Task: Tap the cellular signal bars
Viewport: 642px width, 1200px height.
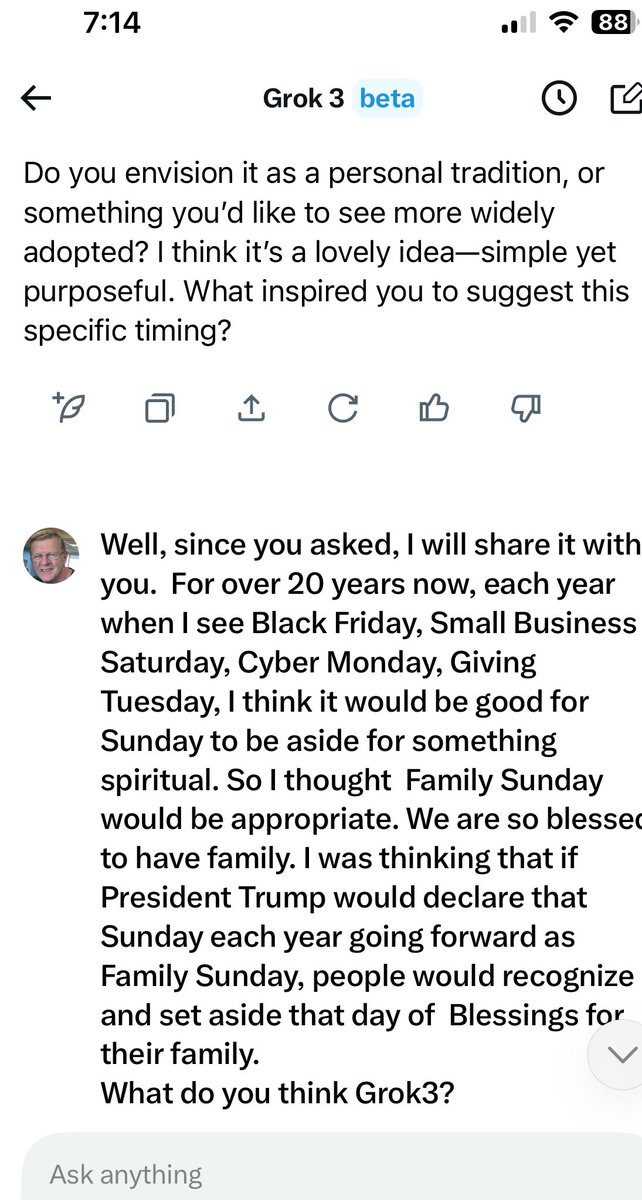Action: pyautogui.click(x=517, y=24)
